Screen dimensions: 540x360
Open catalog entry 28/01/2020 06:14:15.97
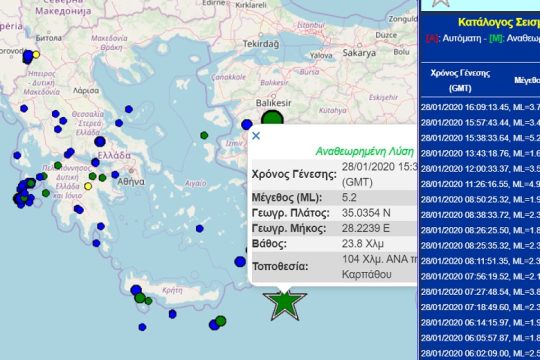(x=480, y=322)
